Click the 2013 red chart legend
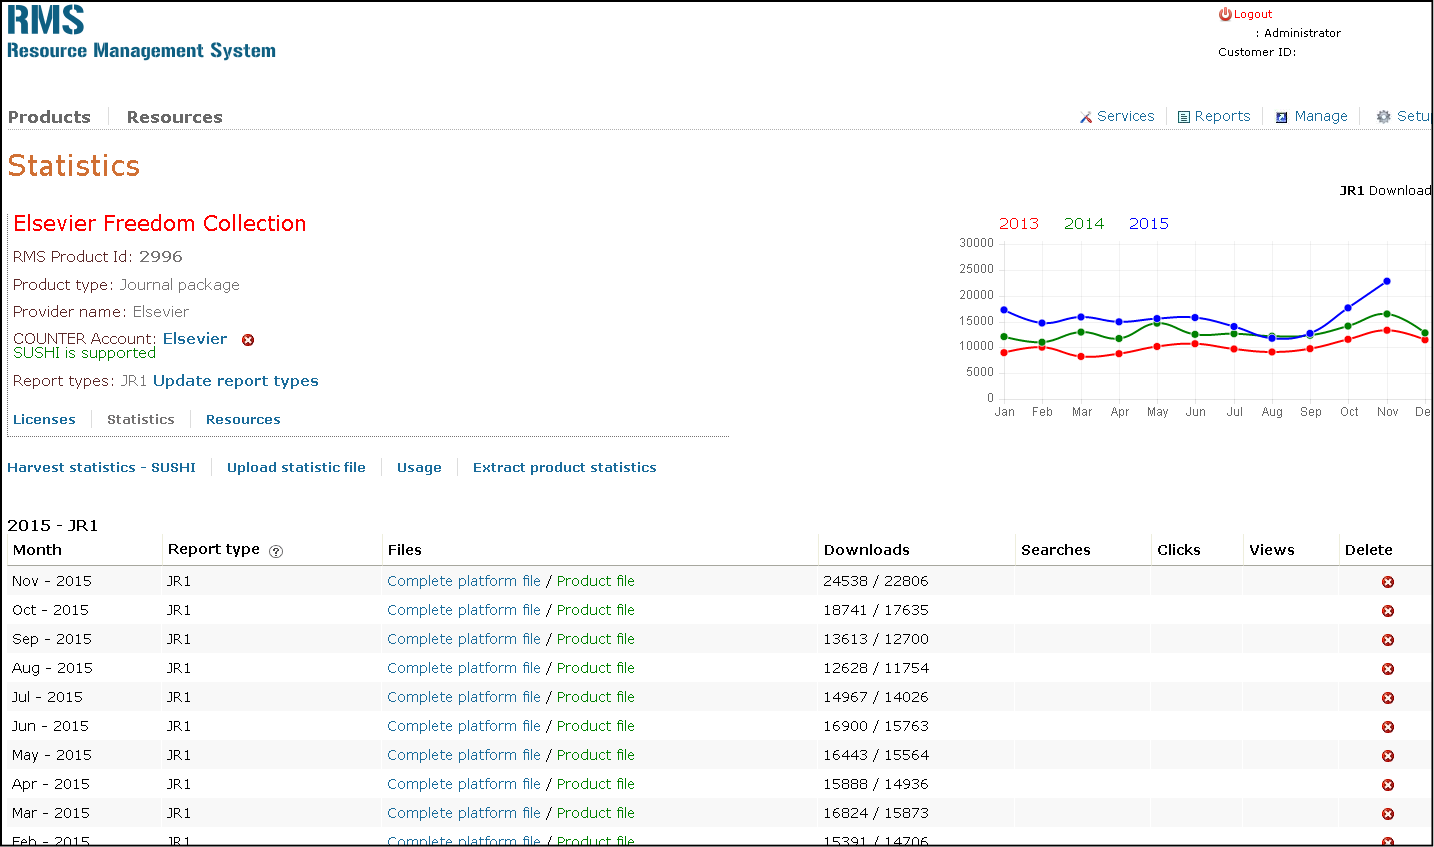This screenshot has height=847, width=1434. (x=1019, y=224)
